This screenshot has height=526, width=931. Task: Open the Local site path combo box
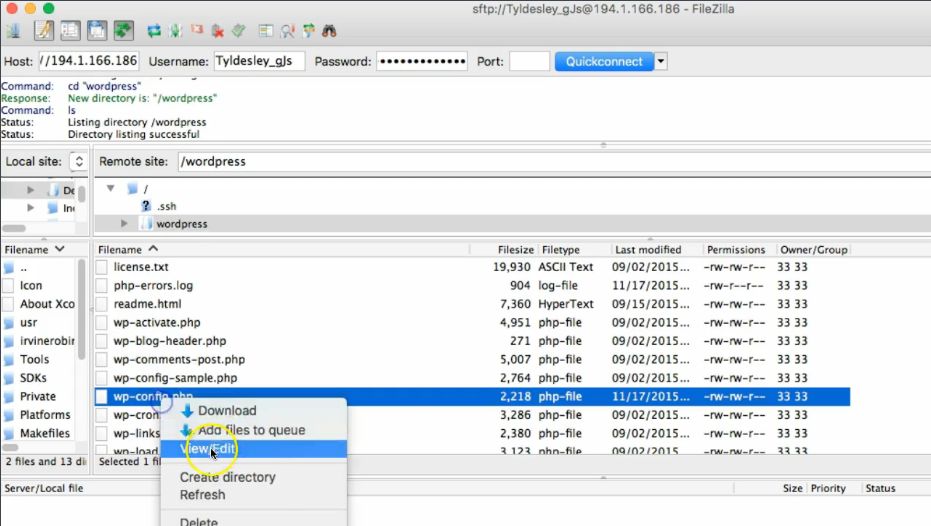[78, 161]
